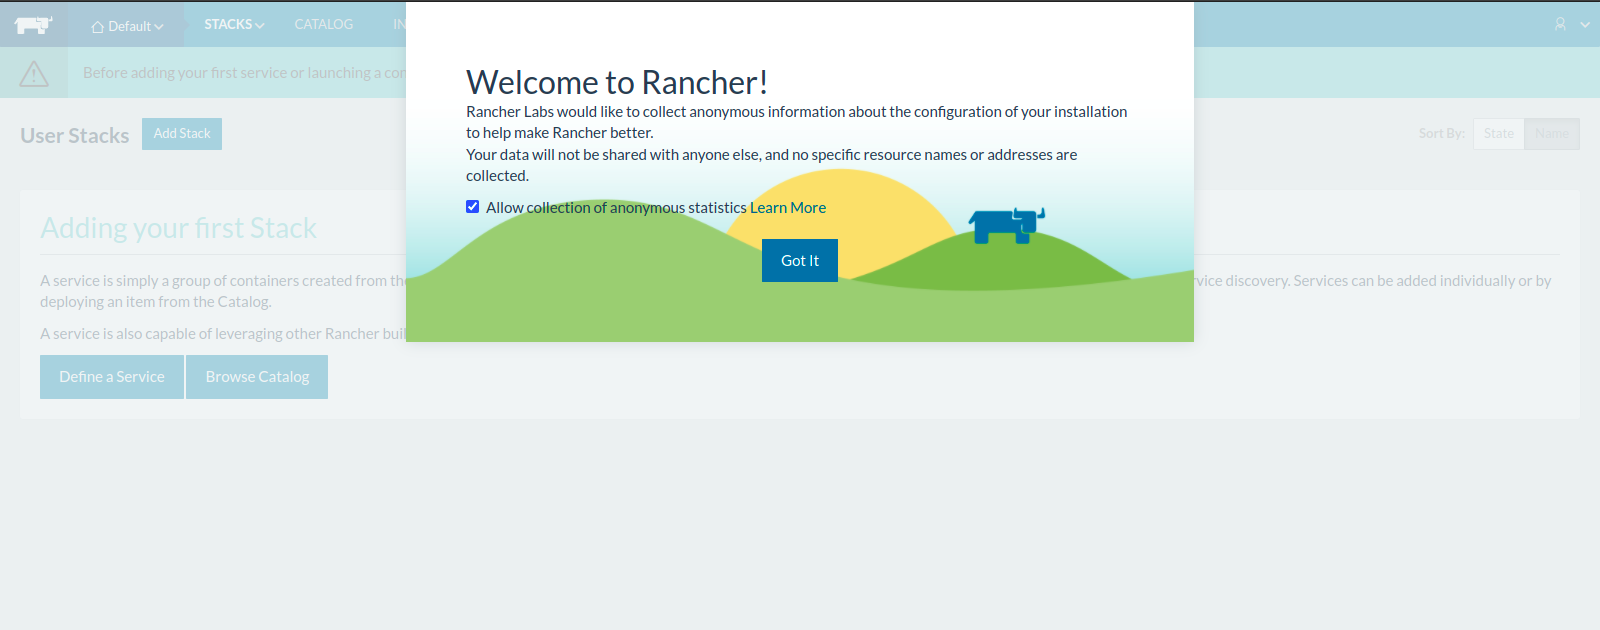Click the Browse Catalog button
1600x630 pixels.
257,377
